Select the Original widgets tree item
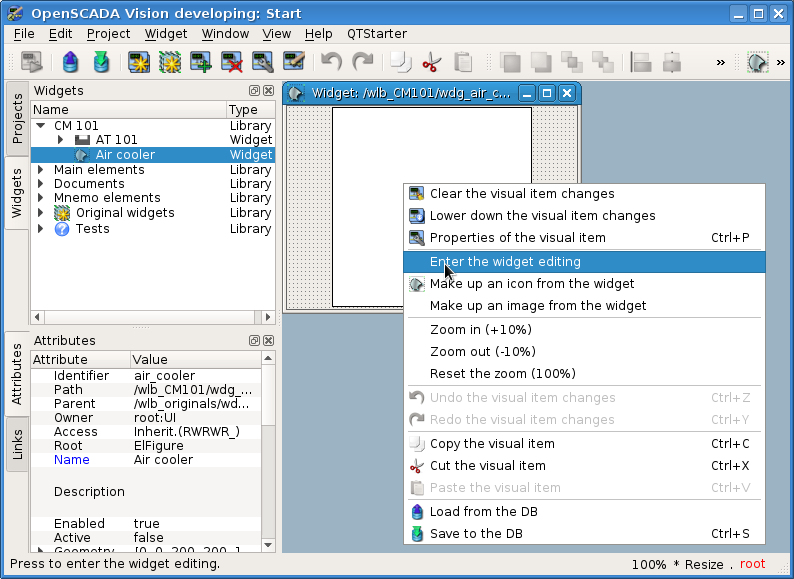794x579 pixels. pos(125,213)
